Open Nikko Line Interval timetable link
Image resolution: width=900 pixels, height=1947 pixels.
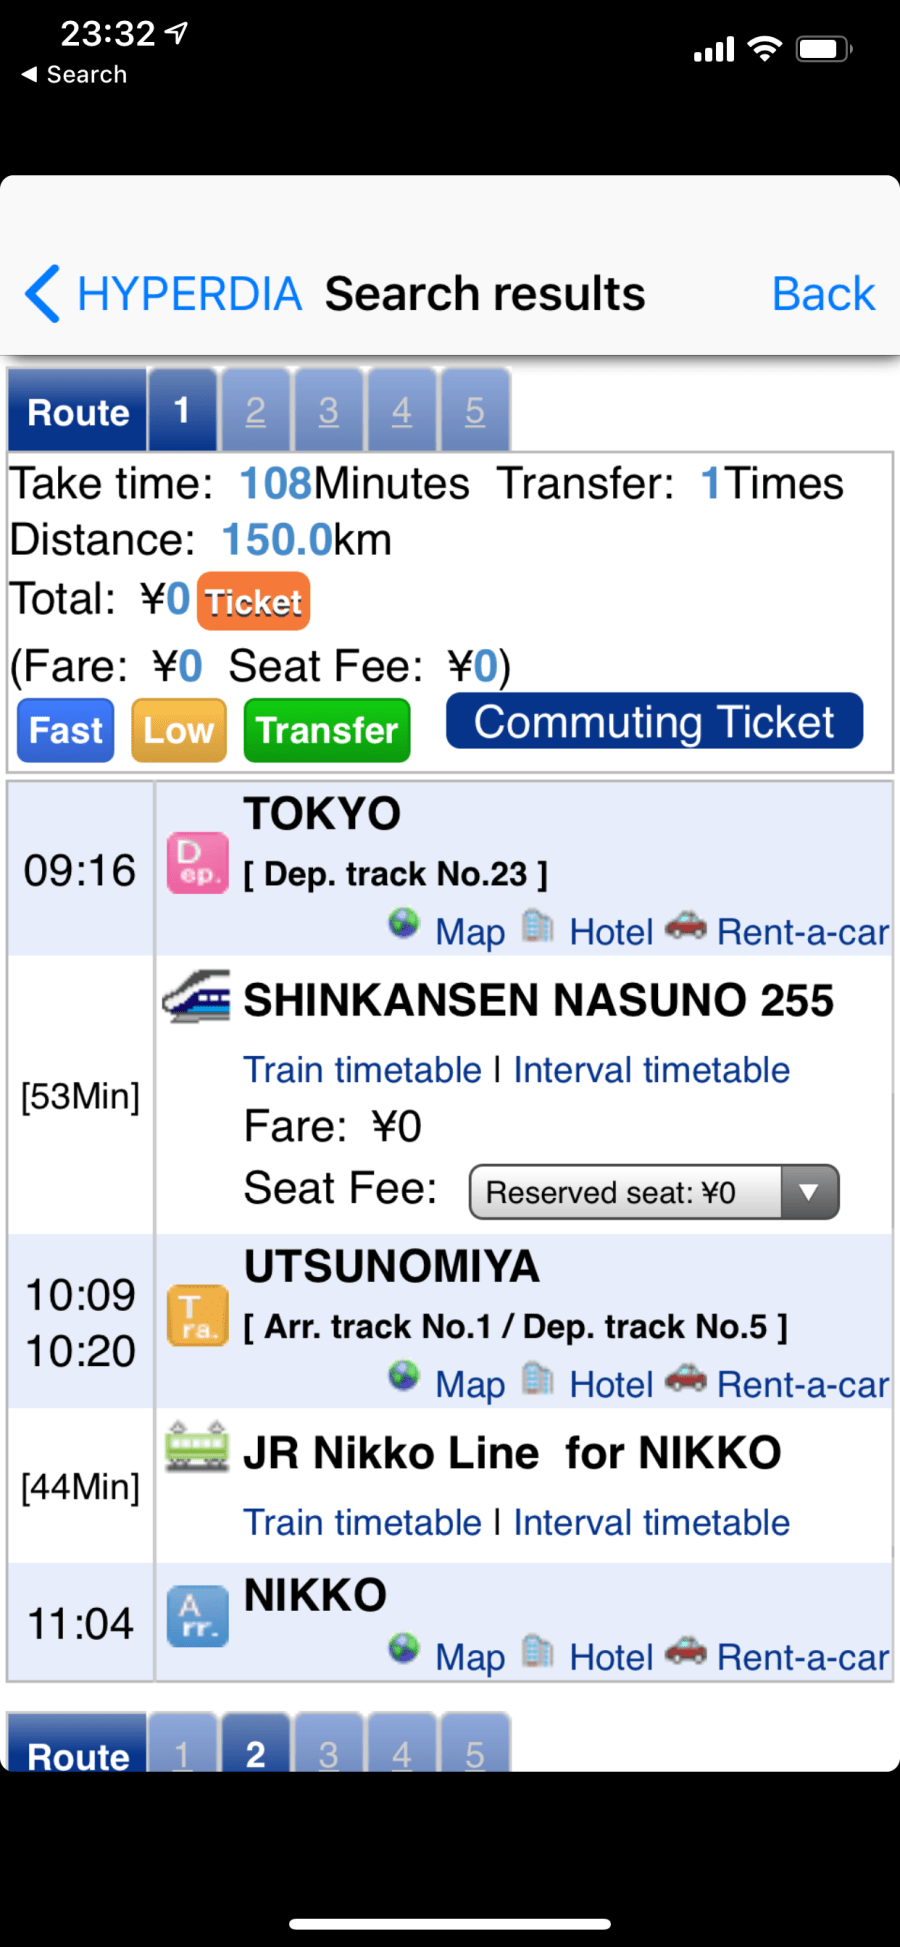651,1523
